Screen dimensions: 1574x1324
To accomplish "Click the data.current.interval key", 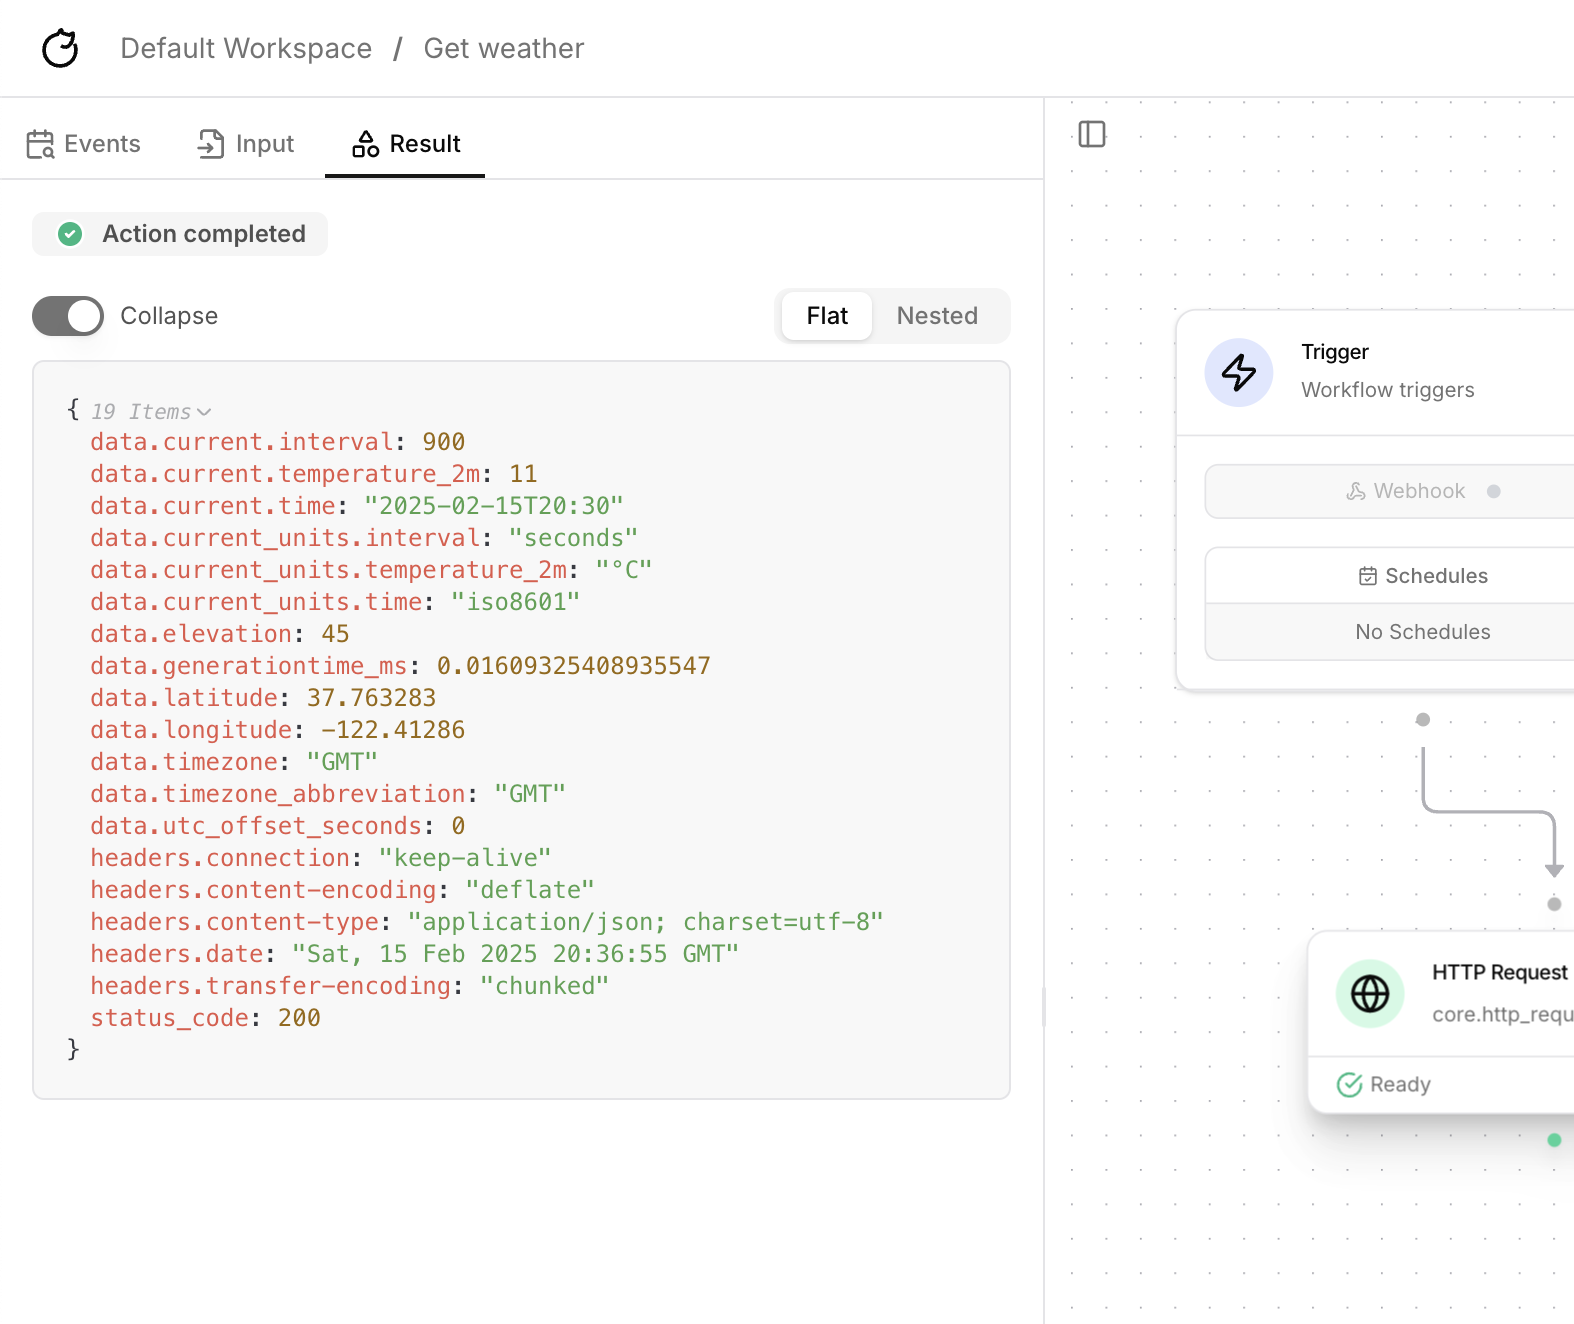I will (x=242, y=442).
